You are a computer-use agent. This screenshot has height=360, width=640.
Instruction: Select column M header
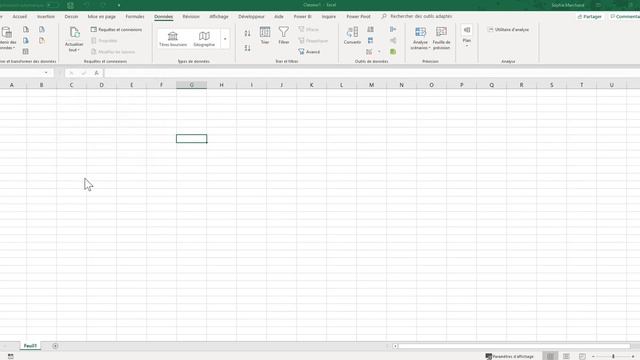371,85
